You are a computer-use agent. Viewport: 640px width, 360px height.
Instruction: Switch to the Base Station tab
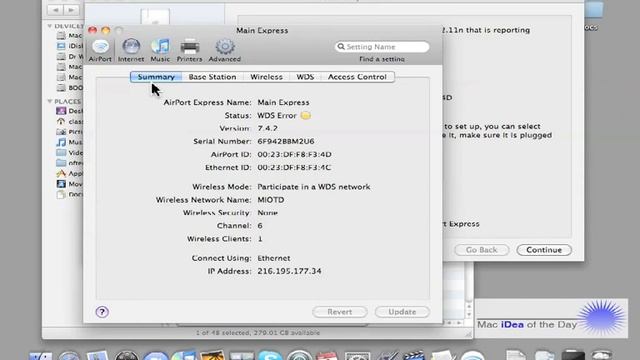coord(212,77)
